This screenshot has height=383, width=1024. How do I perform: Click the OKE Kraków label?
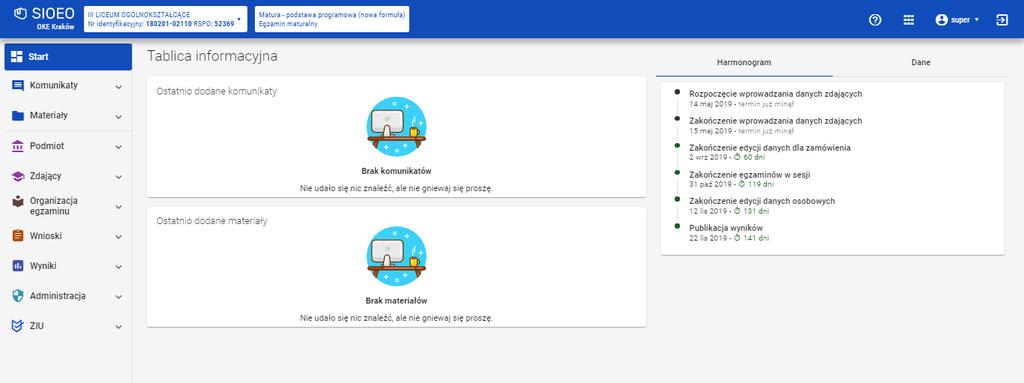pos(56,27)
